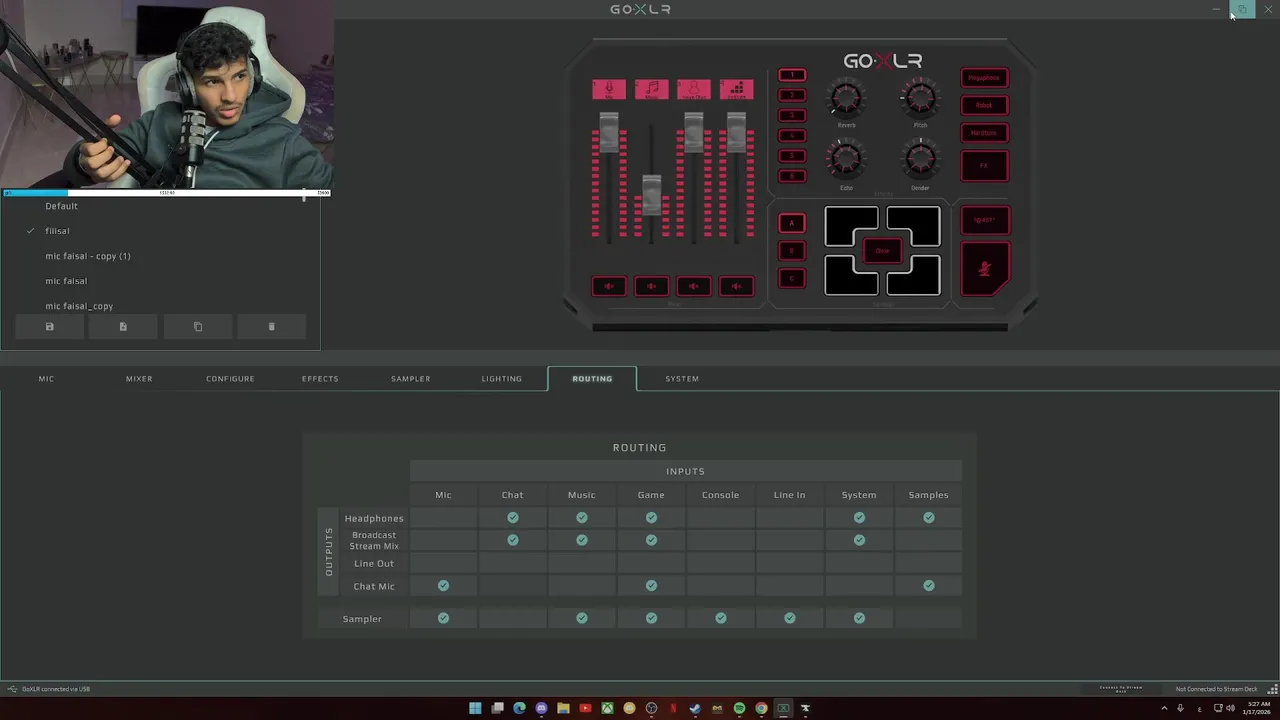The width and height of the screenshot is (1280, 720).
Task: Toggle the FX button on the GoXLR
Action: point(985,166)
